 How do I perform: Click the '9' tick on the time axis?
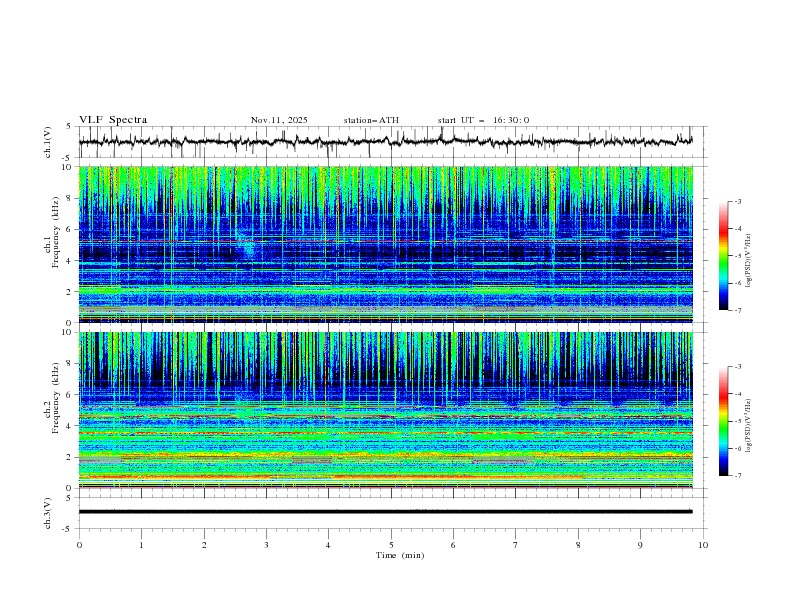pos(640,545)
